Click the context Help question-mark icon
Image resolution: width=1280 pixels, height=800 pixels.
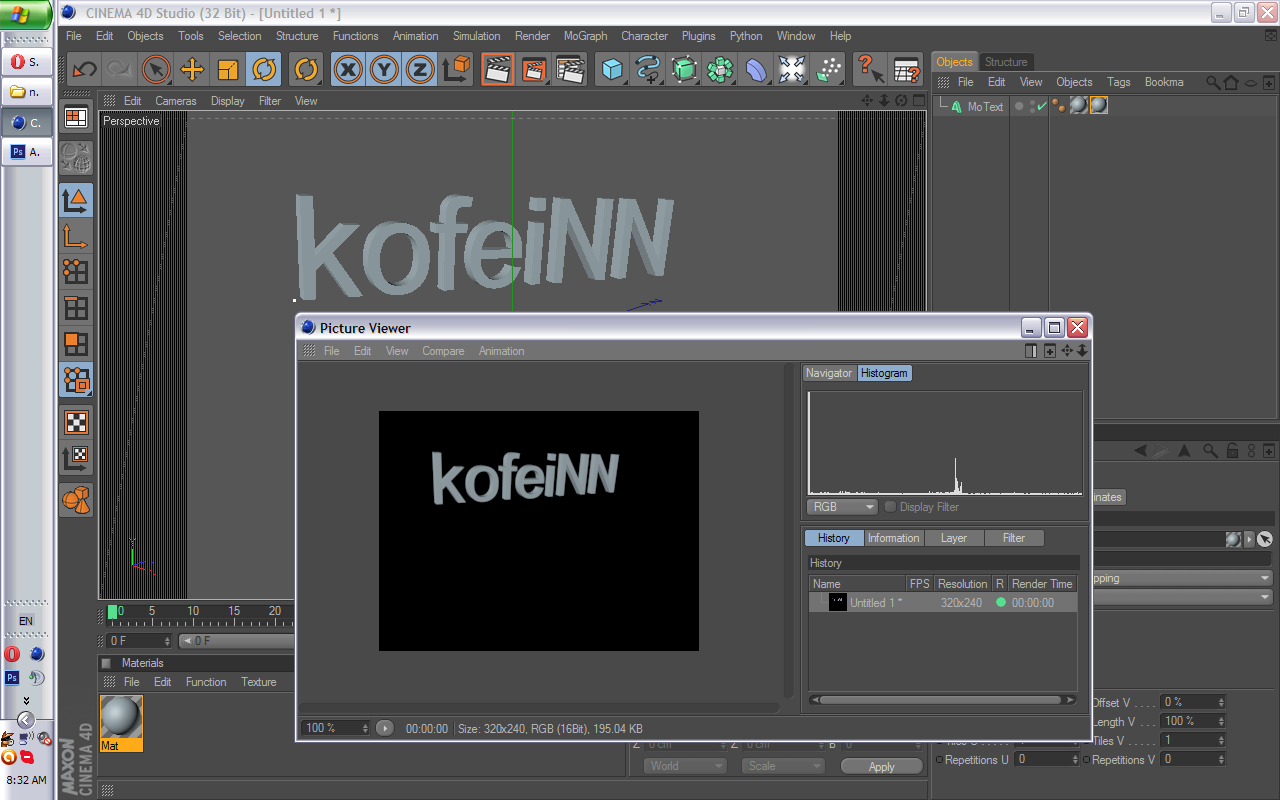pos(870,69)
